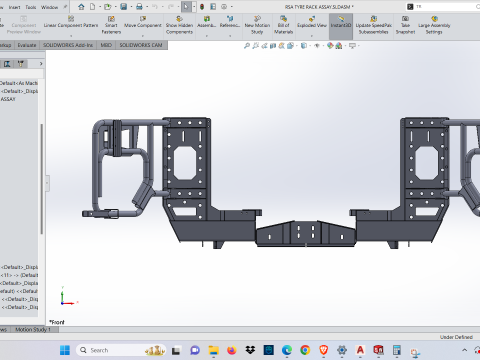The image size is (480, 360).
Task: Switch to the MBD tab
Action: point(106,45)
